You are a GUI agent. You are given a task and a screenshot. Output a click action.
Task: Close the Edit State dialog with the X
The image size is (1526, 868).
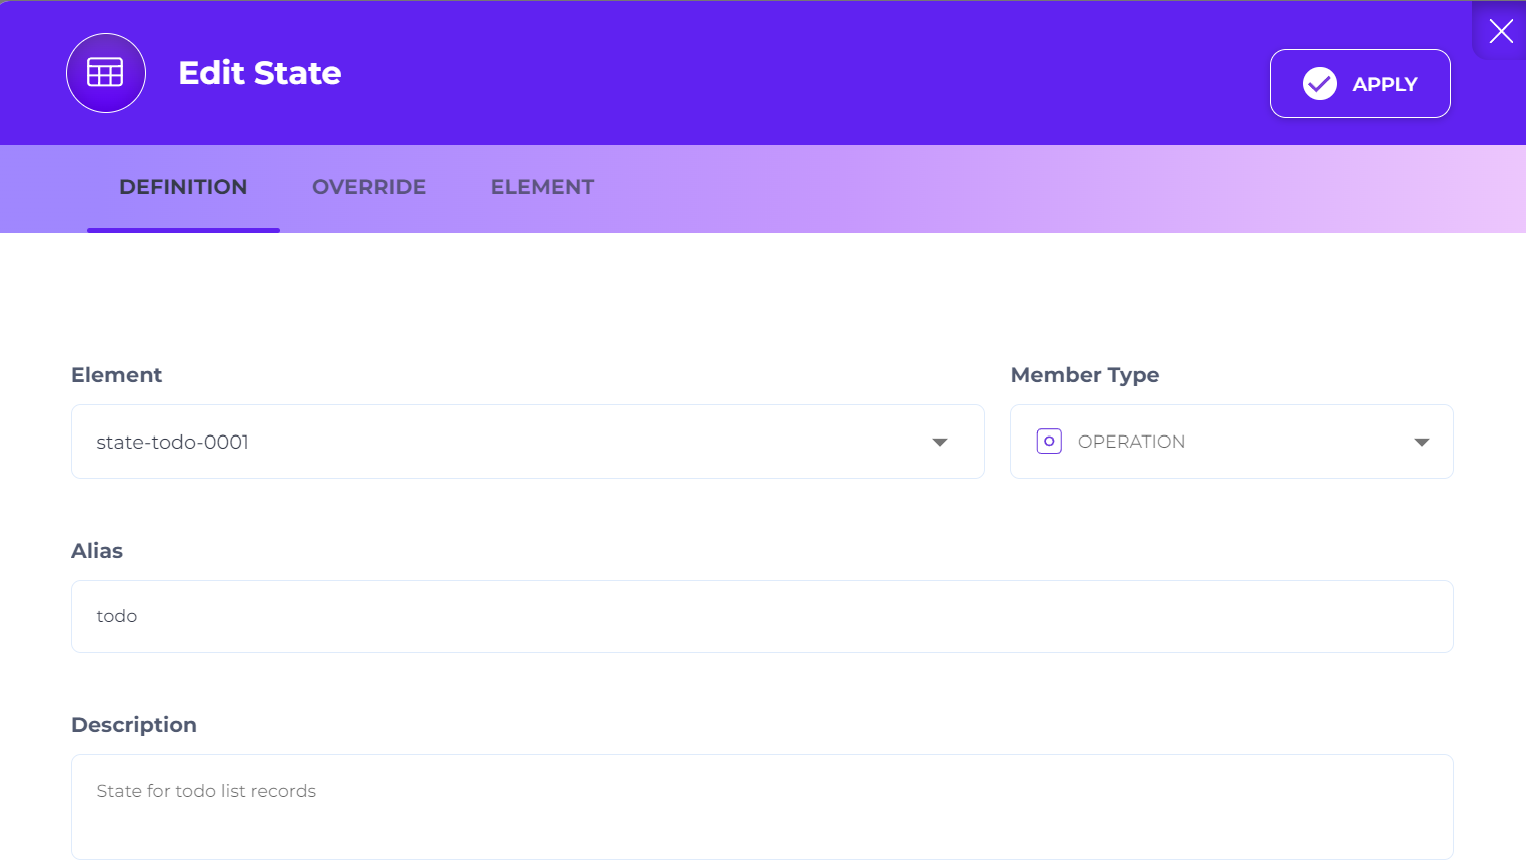[1500, 31]
